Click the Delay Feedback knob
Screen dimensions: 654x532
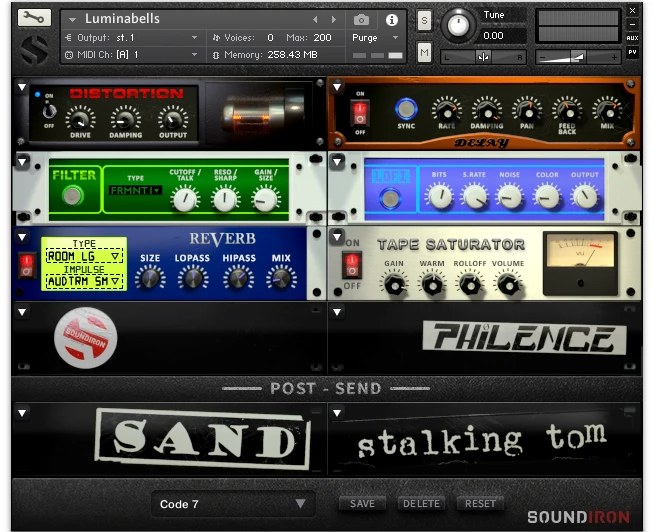click(x=567, y=112)
